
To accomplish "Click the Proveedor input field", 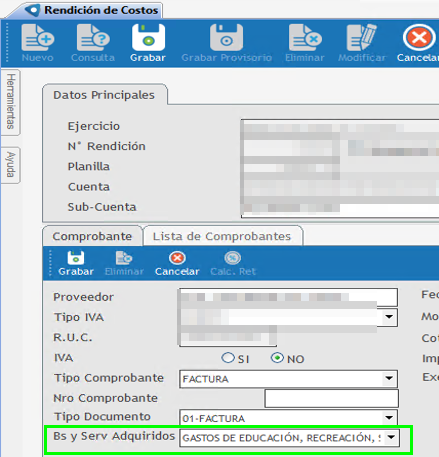I will [288, 297].
